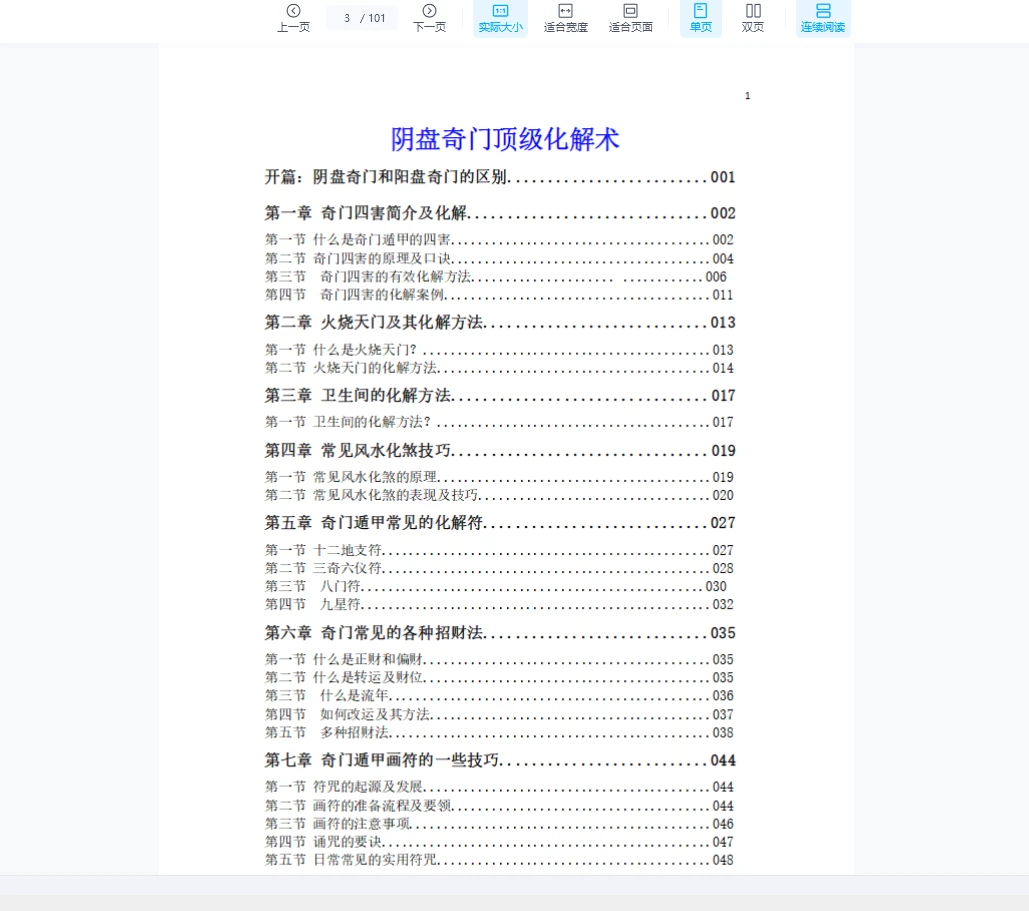Open chapter 第五章 奇门遁甲常见的化解符

tap(499, 523)
